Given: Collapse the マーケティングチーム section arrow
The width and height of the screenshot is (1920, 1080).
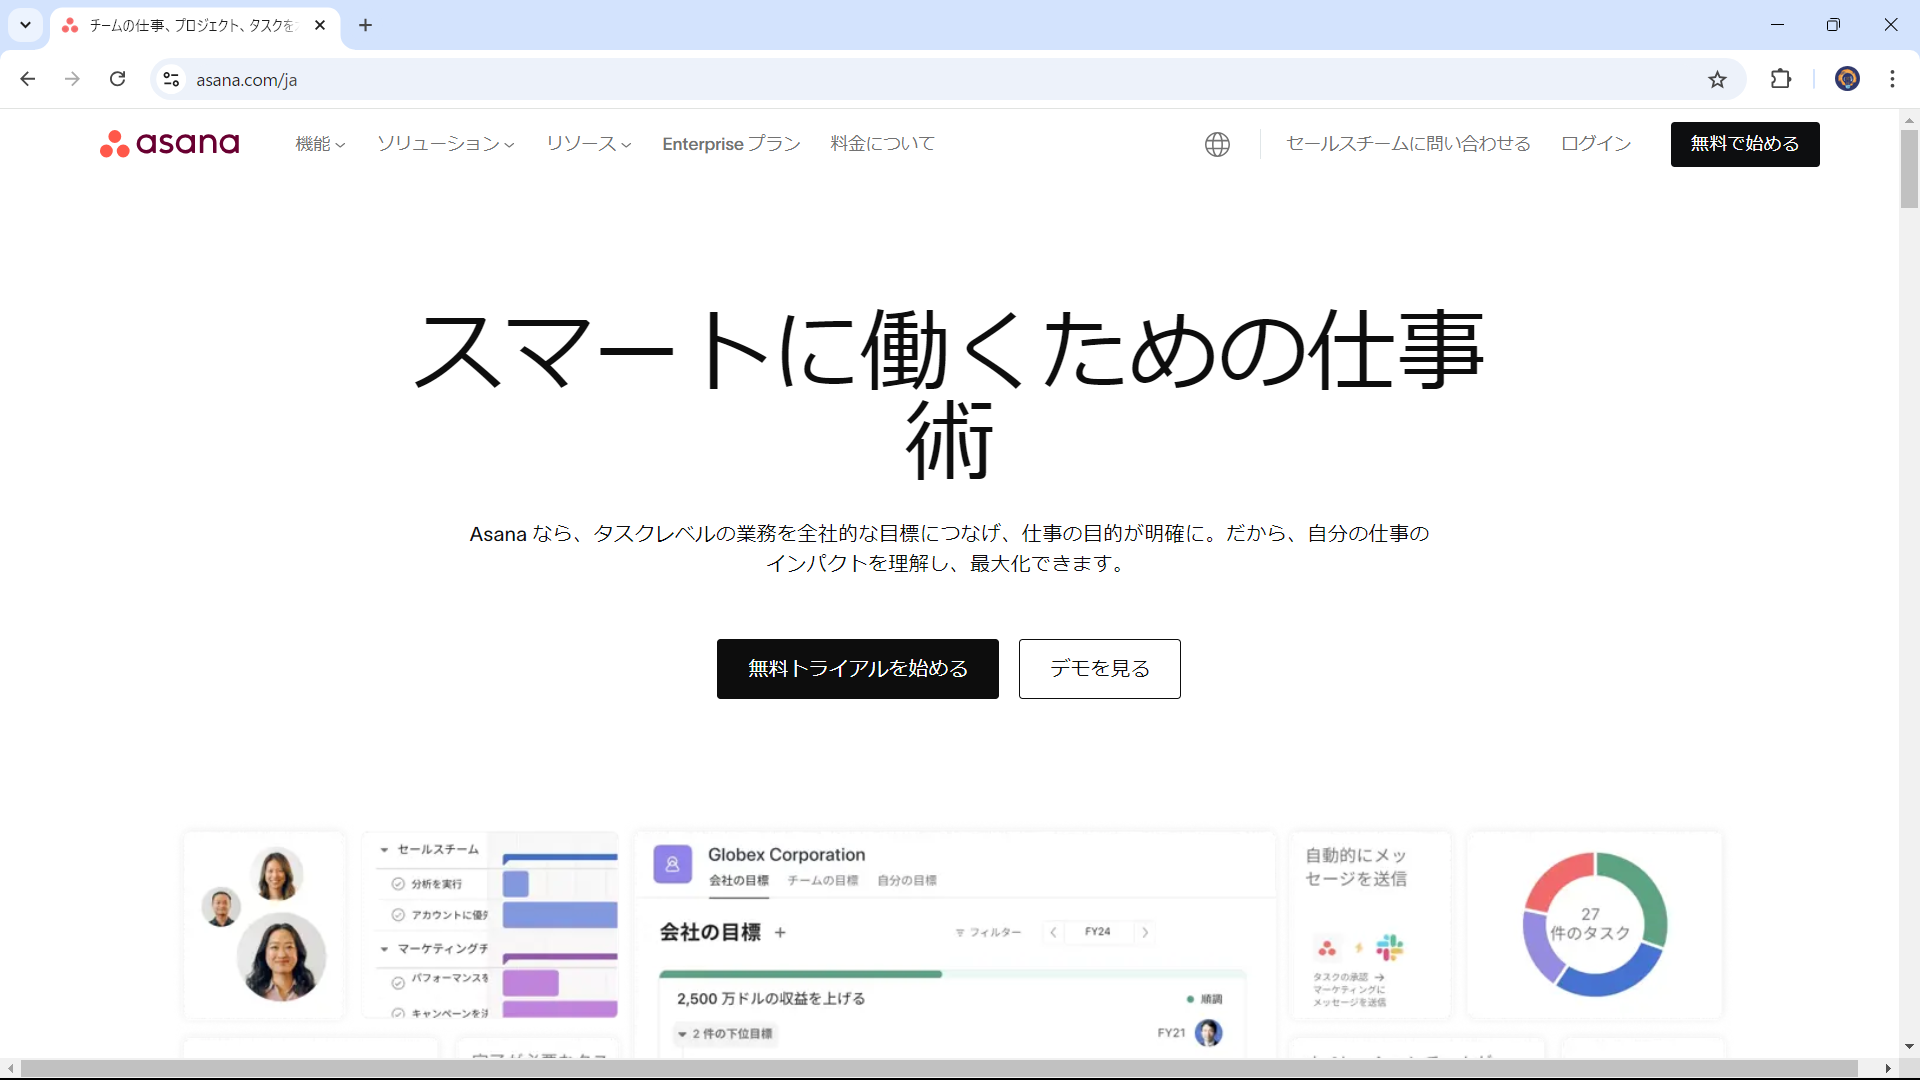Looking at the screenshot, I should point(384,949).
